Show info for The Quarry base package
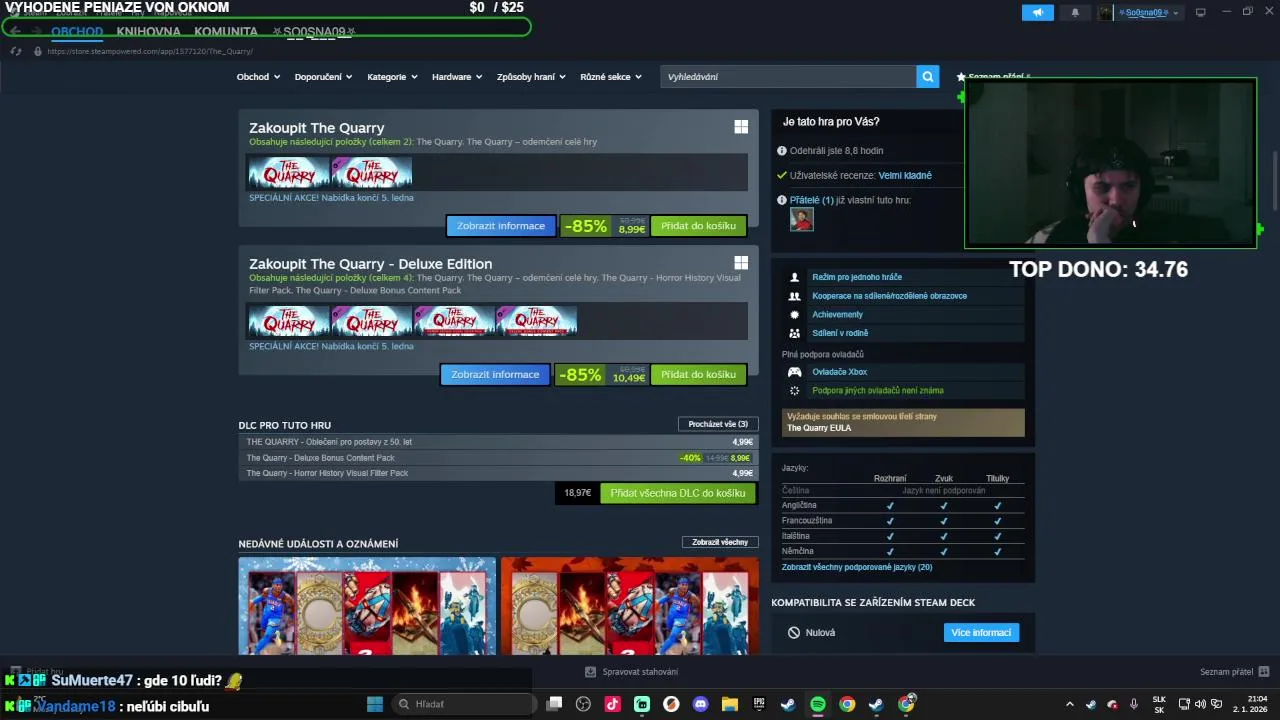 pos(501,226)
